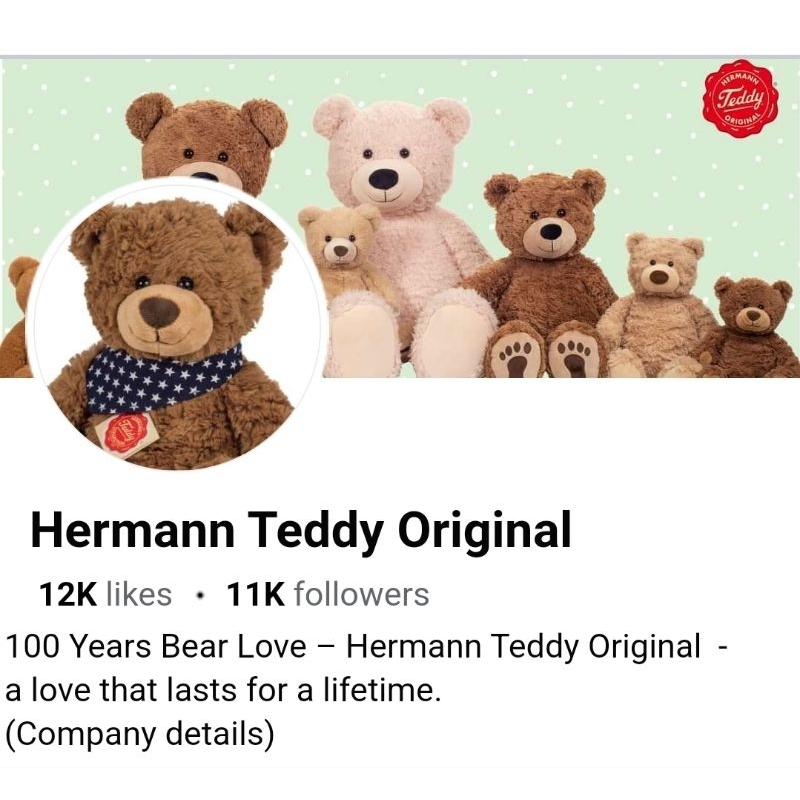Click the large pink teddy bear in cover

coord(403,235)
